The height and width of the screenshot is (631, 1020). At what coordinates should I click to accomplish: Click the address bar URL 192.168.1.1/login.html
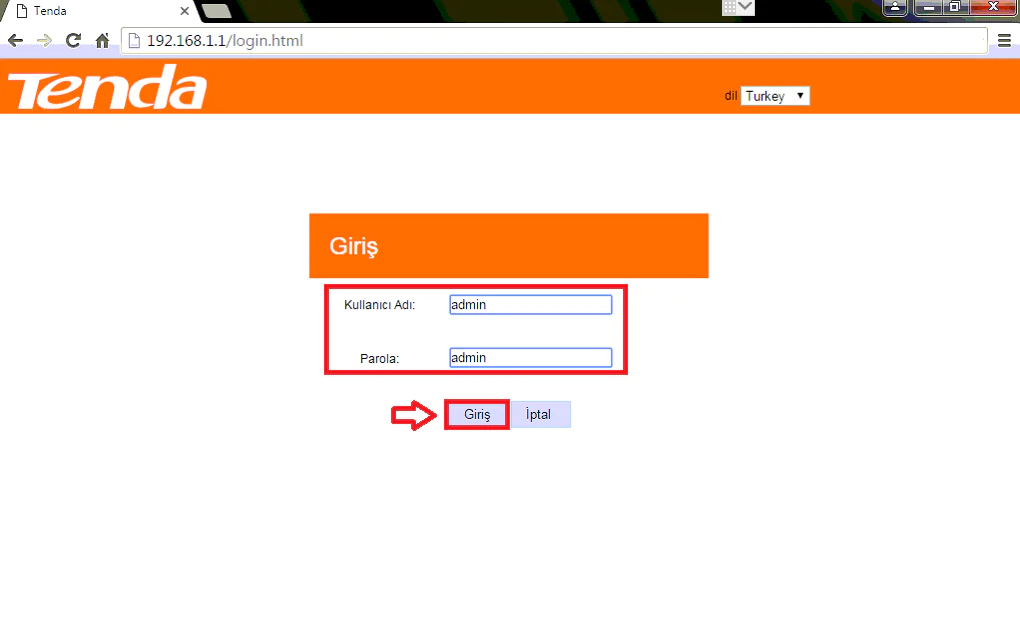click(x=224, y=41)
